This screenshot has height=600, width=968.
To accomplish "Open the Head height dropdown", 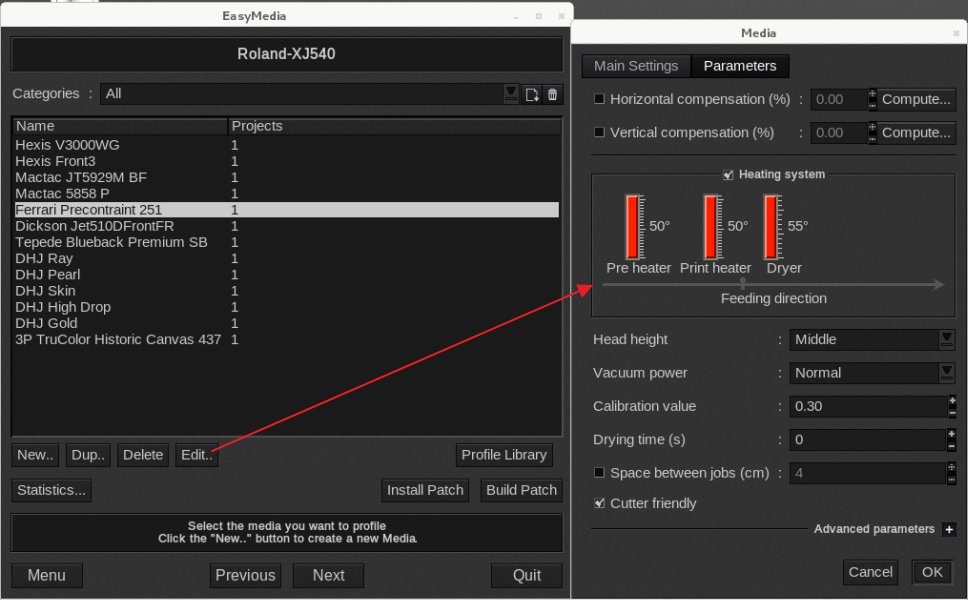I will [946, 339].
